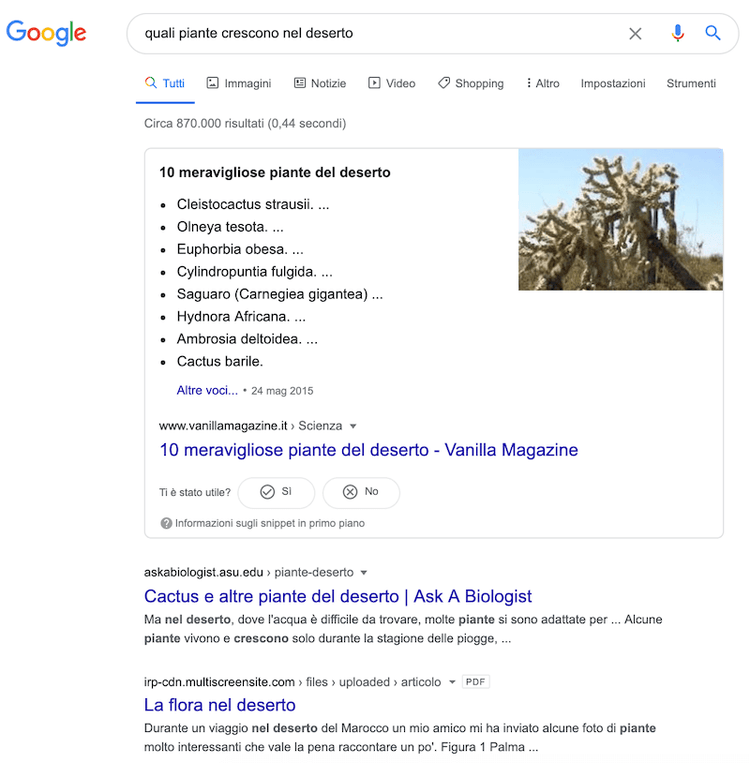Viewport: 750px width, 763px height.
Task: Click the irp-cdn.multiscreensite.com breadcrumb URL
Action: point(219,682)
